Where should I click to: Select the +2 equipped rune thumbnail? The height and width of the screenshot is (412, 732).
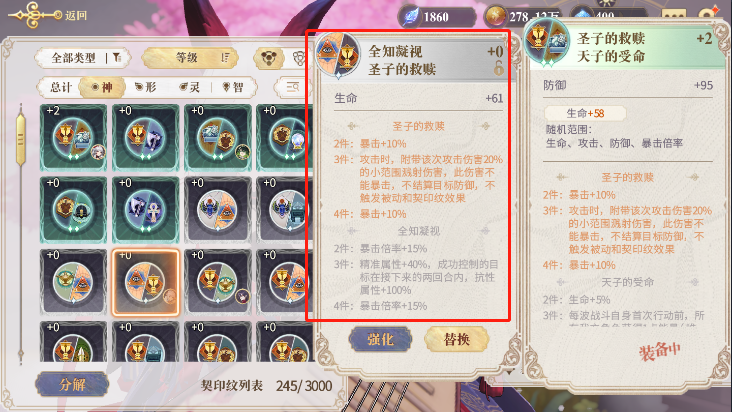tap(73, 137)
